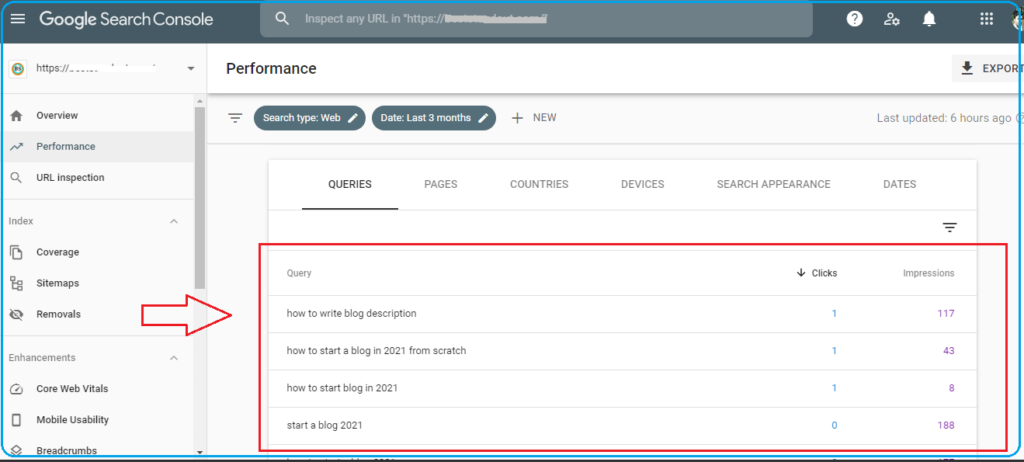The image size is (1024, 462).
Task: Select query 'how to start blog in 2021'
Action: [x=342, y=388]
